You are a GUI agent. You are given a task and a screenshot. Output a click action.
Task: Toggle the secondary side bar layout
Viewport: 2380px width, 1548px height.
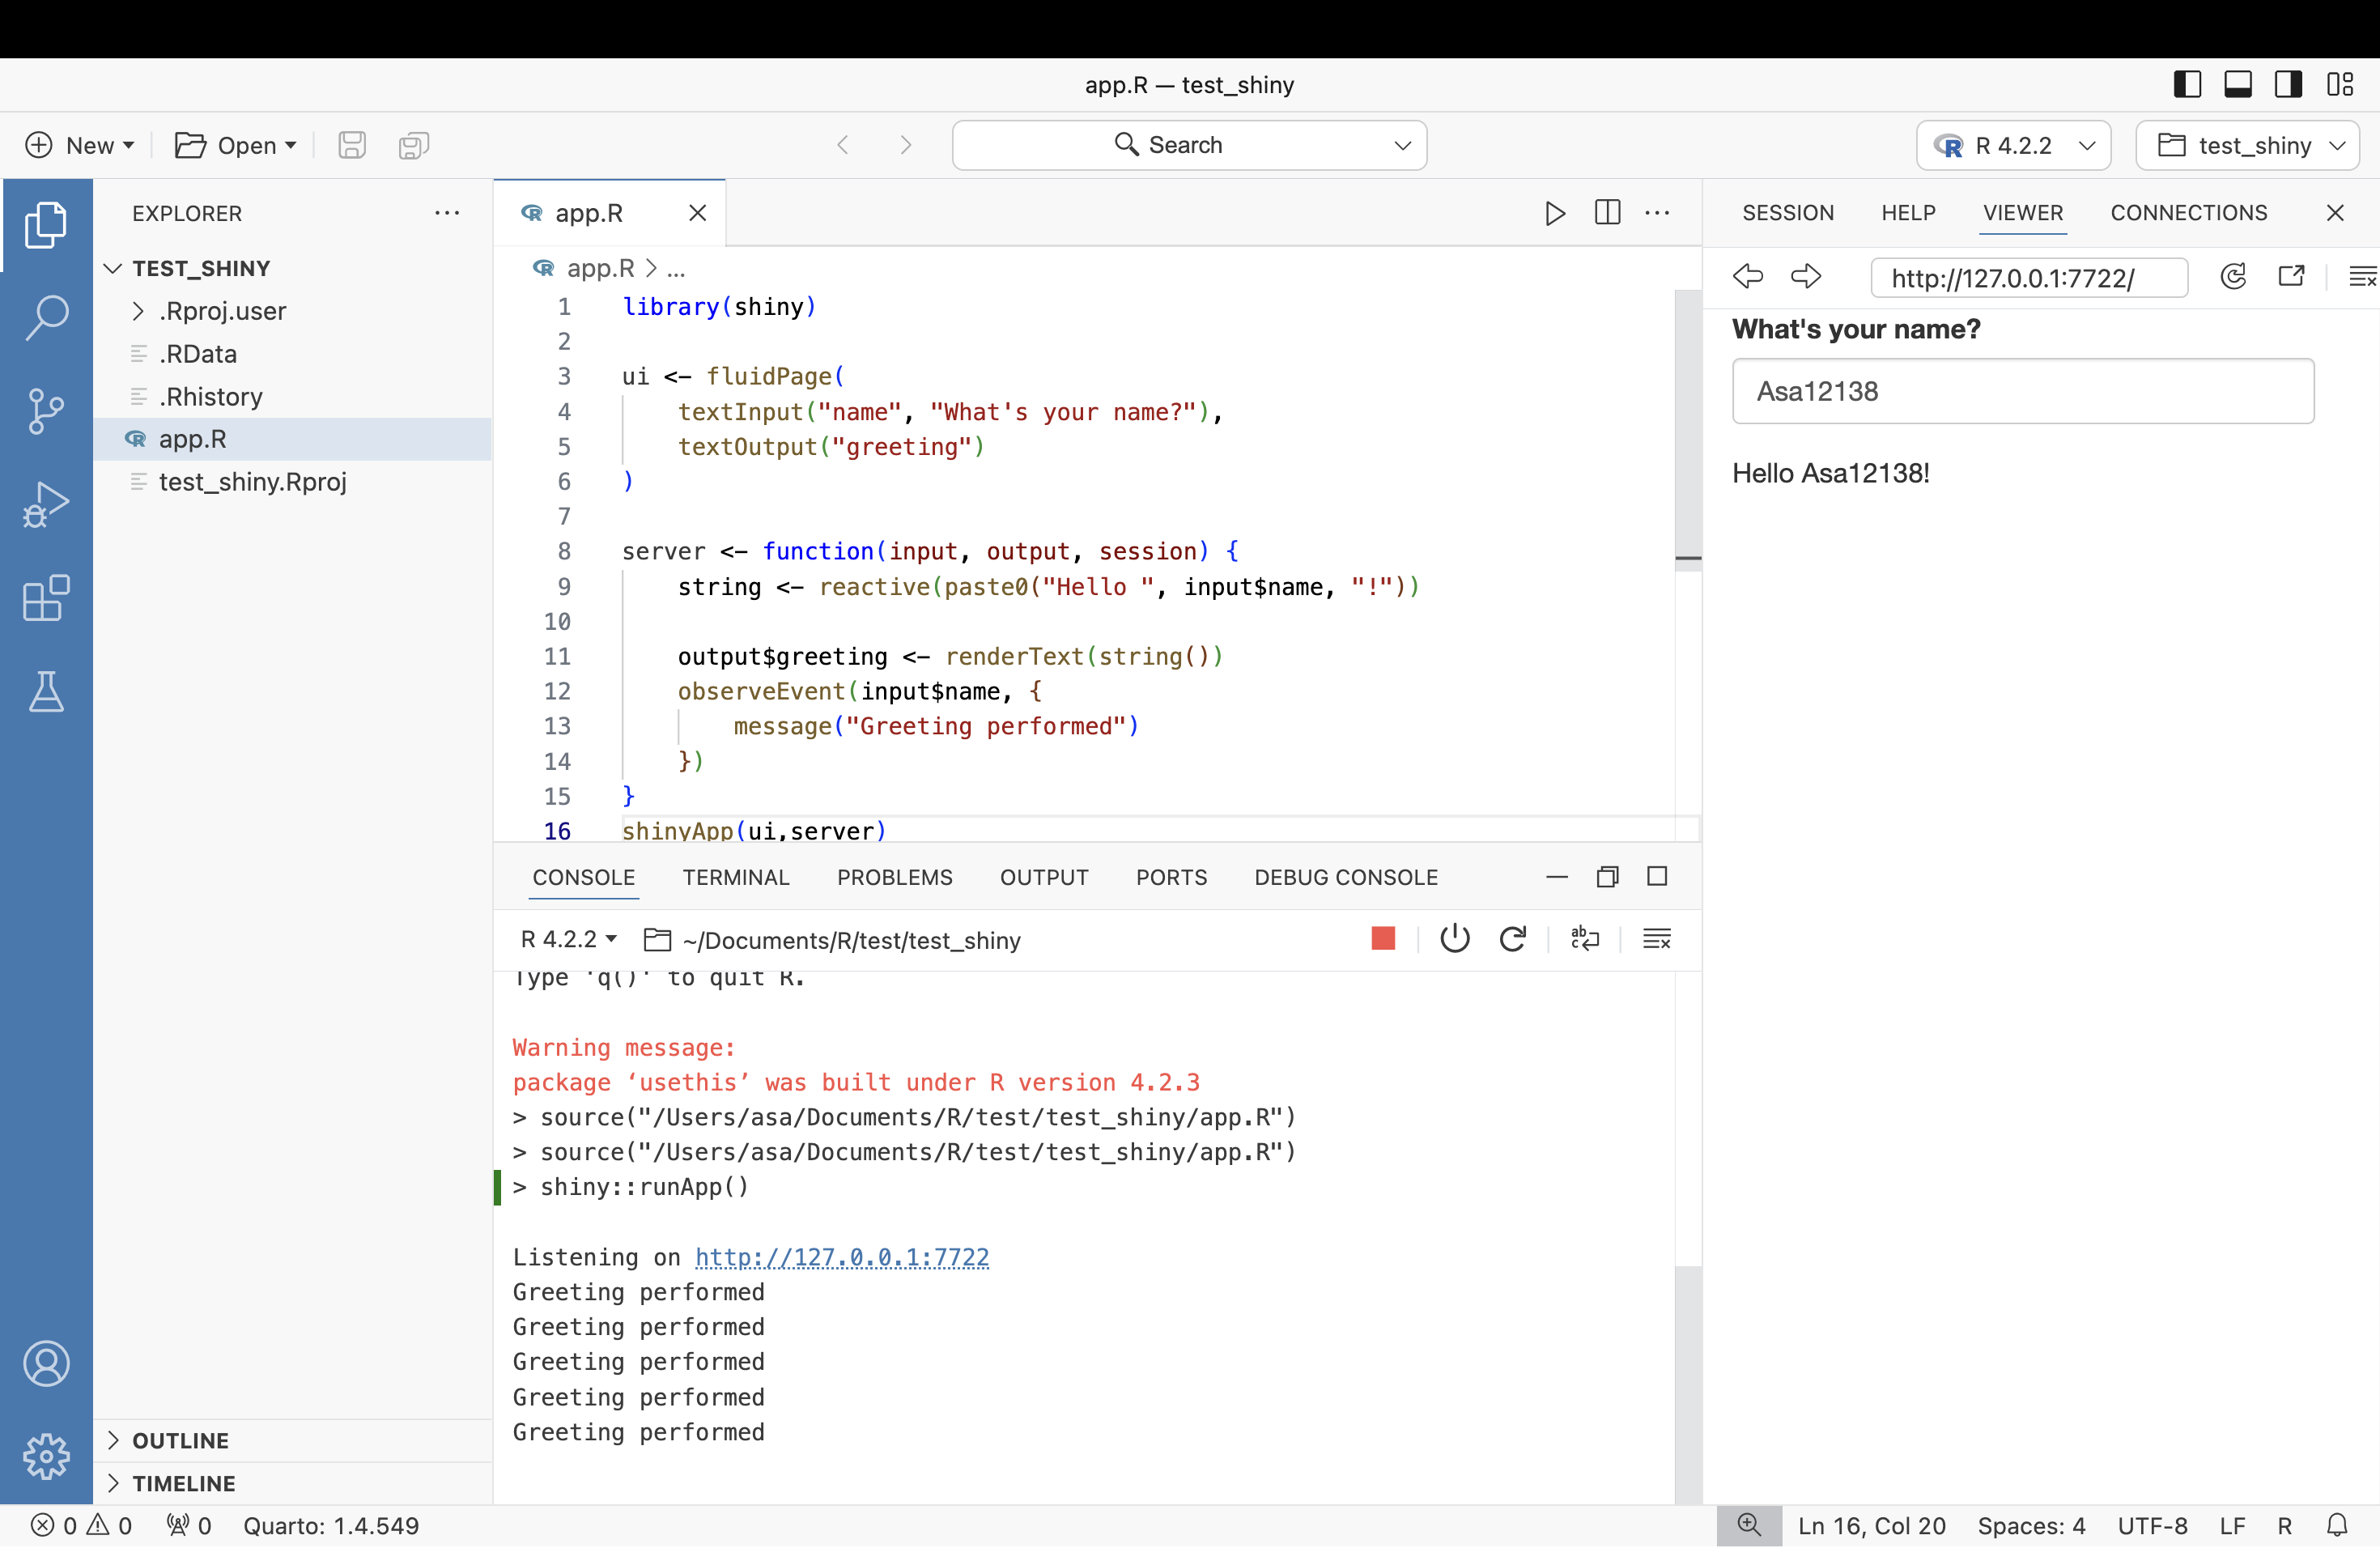coord(2288,84)
